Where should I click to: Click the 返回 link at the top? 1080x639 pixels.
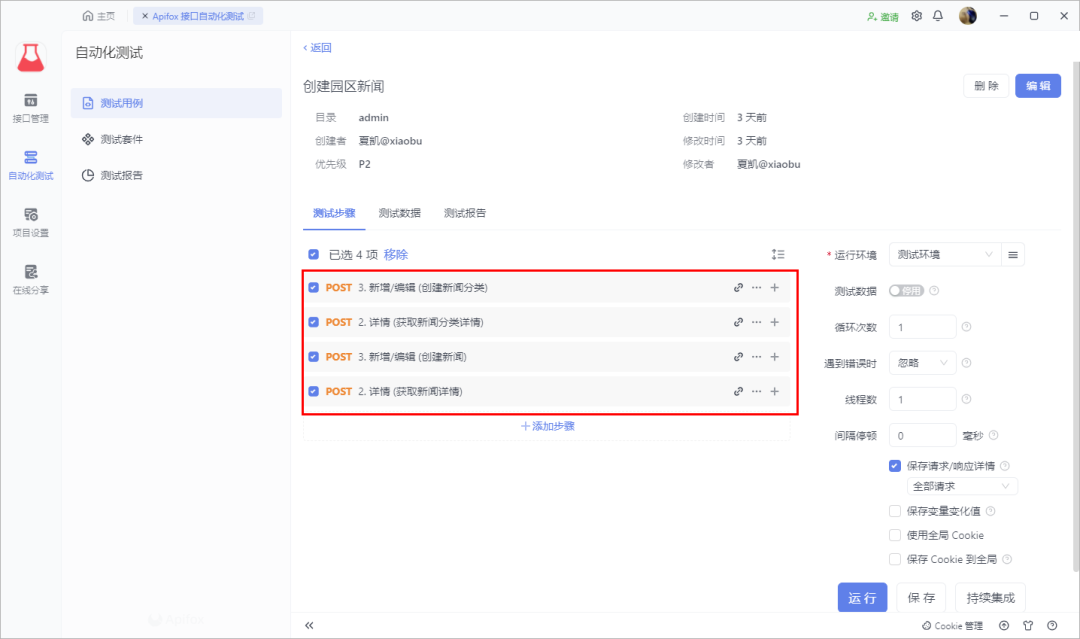point(317,47)
